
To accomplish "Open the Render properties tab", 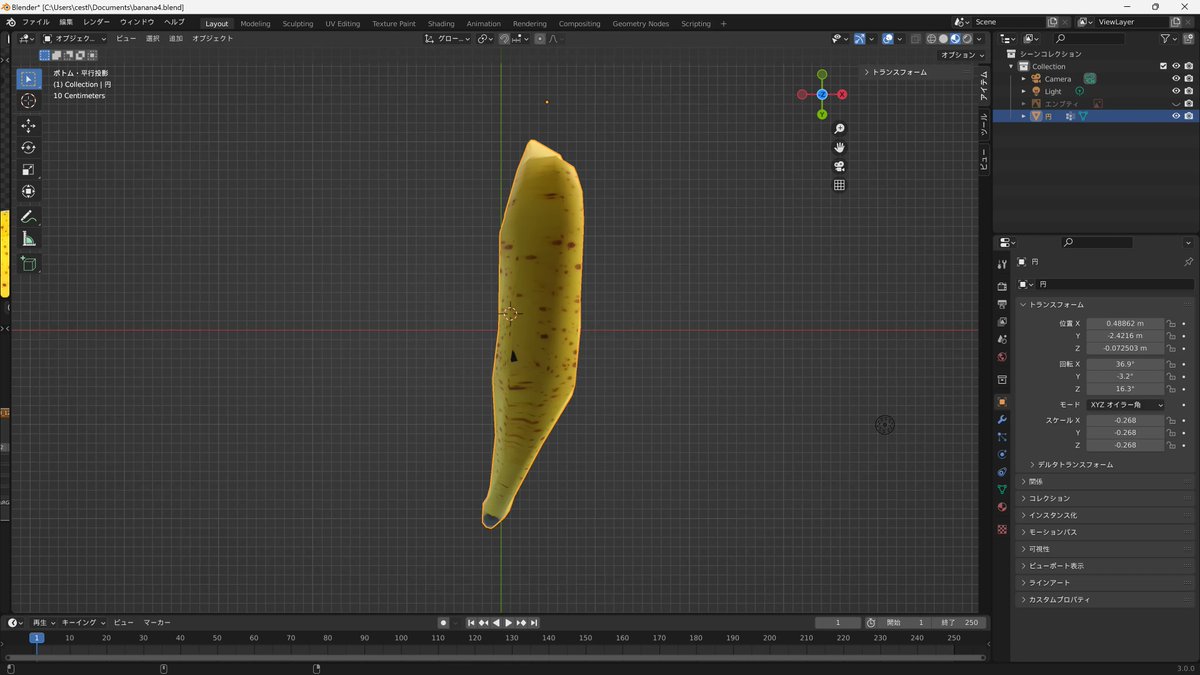I will coord(1002,286).
